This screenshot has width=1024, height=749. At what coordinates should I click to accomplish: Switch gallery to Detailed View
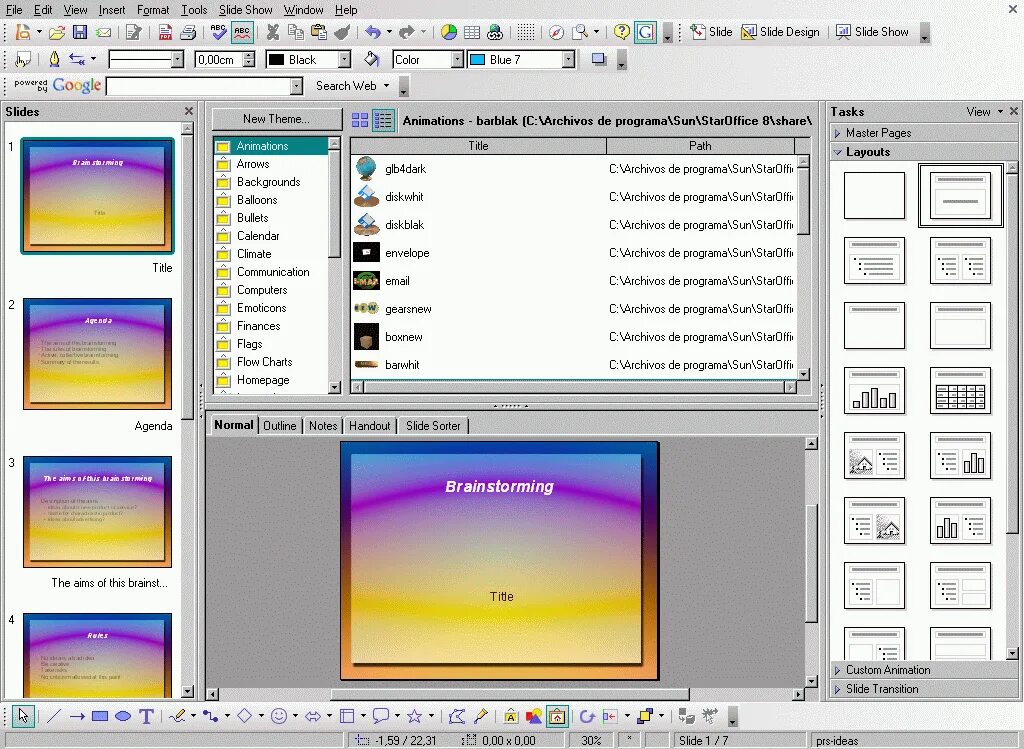pyautogui.click(x=383, y=120)
